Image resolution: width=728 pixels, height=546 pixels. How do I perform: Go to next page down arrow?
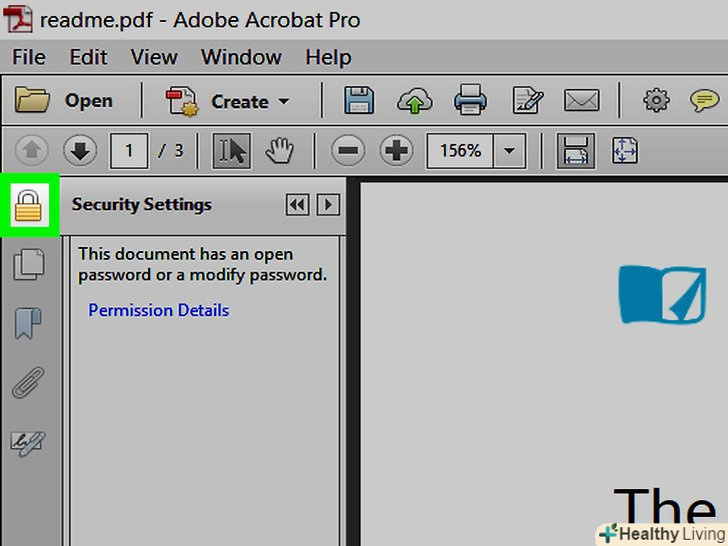point(80,150)
